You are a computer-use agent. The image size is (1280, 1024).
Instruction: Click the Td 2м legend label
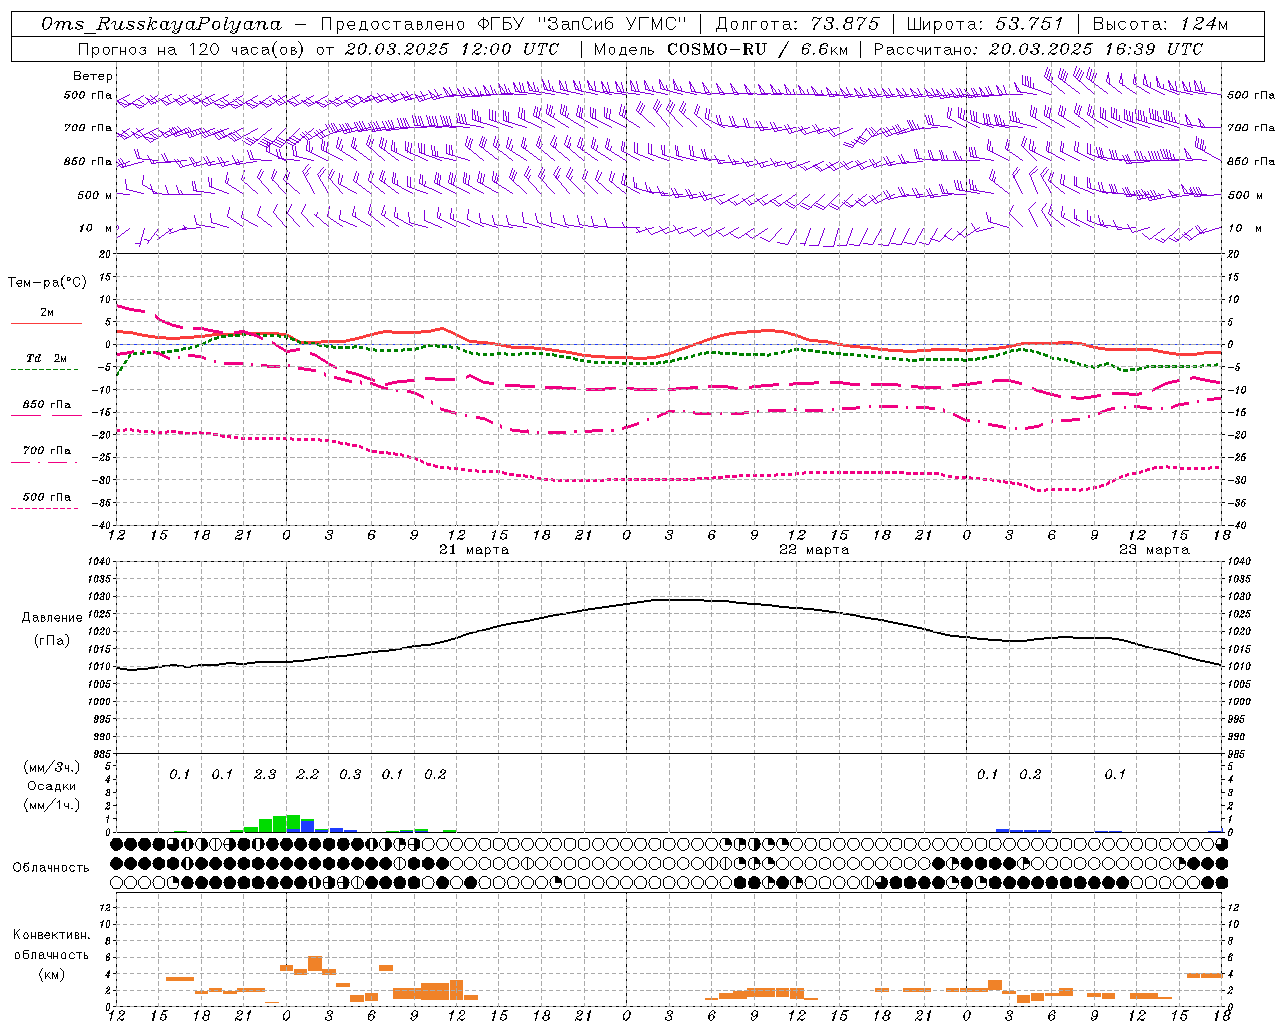tap(46, 358)
